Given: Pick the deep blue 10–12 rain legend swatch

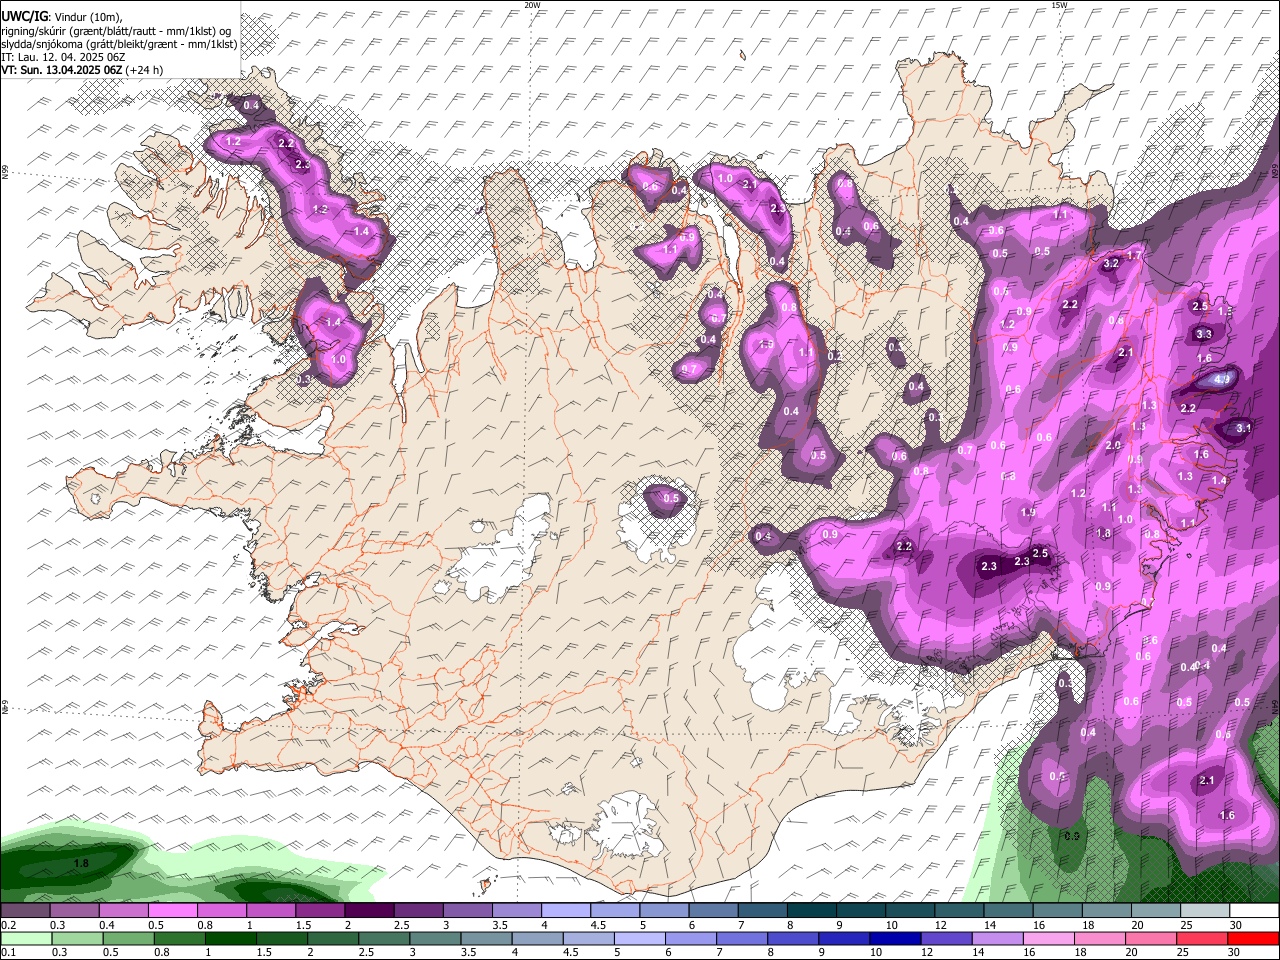Looking at the screenshot, I should (896, 938).
